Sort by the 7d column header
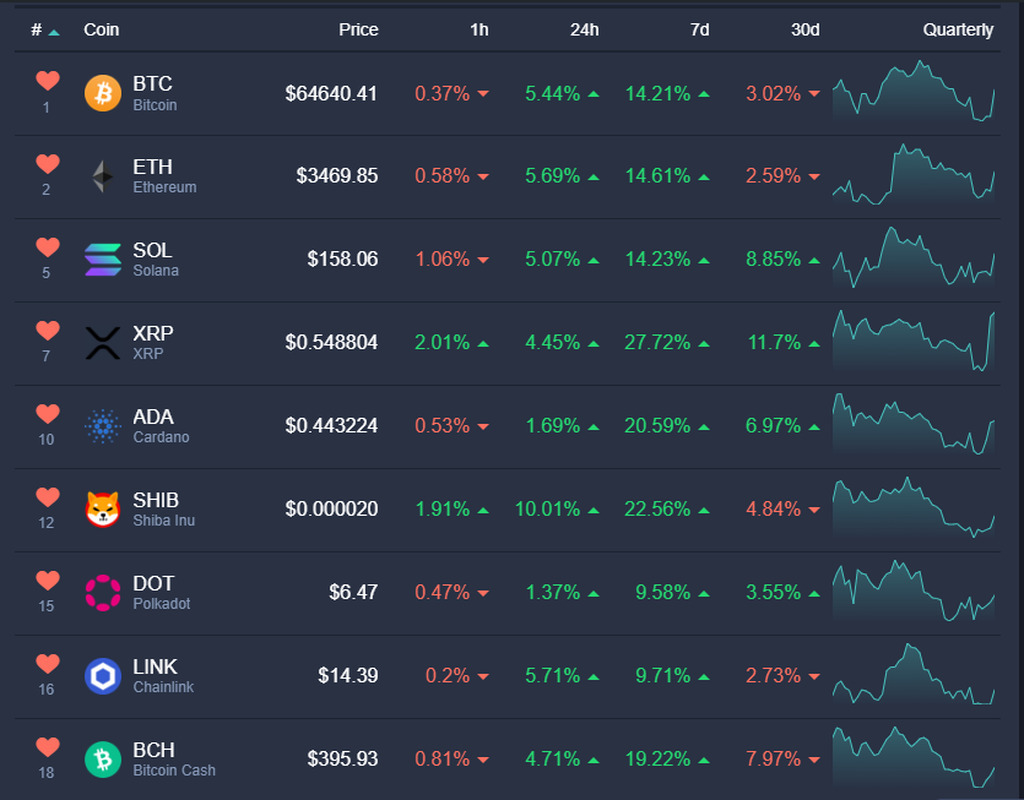The height and width of the screenshot is (800, 1024). [x=699, y=30]
